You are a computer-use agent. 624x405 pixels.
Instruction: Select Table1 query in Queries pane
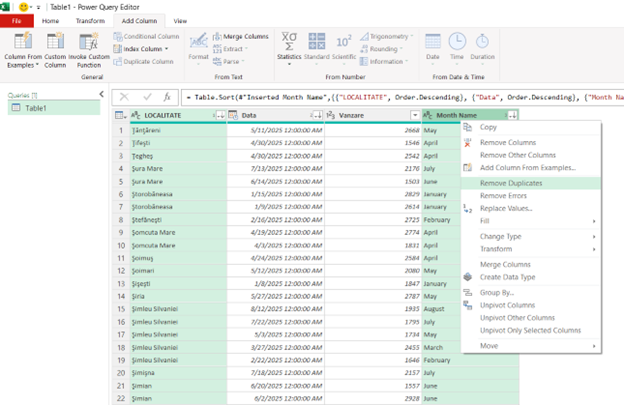coord(54,108)
